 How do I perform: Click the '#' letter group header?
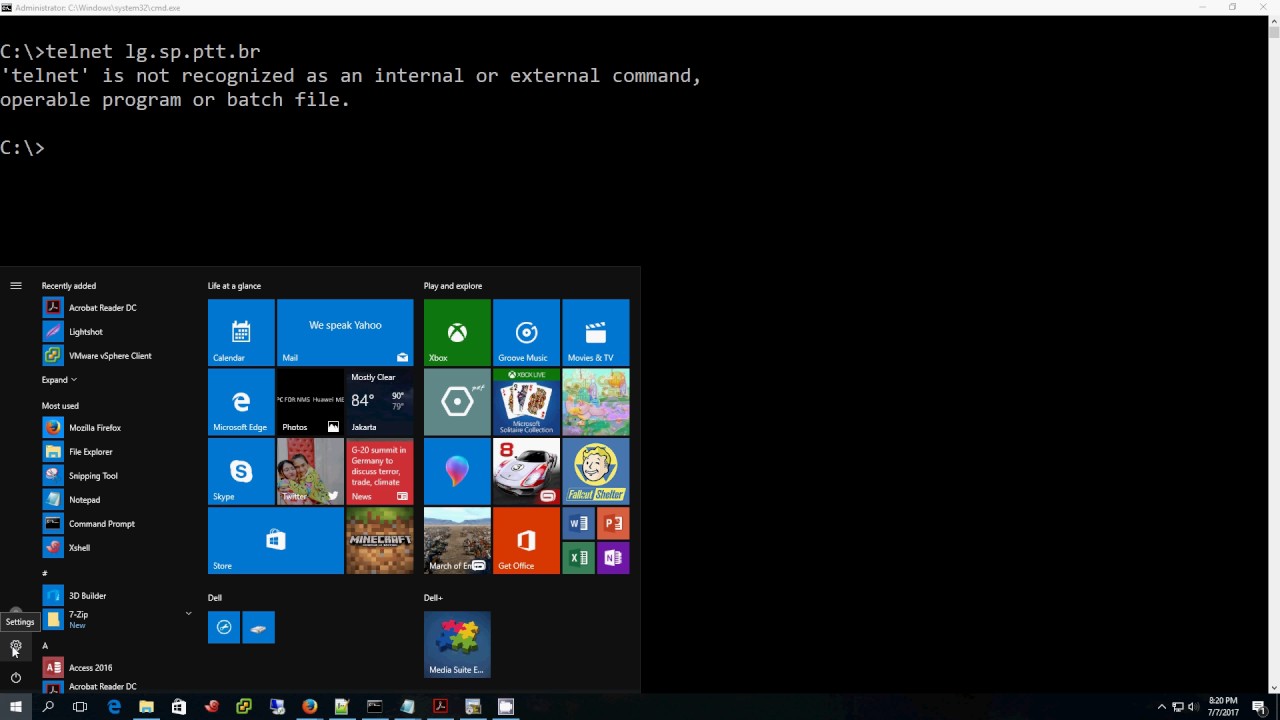pos(44,573)
